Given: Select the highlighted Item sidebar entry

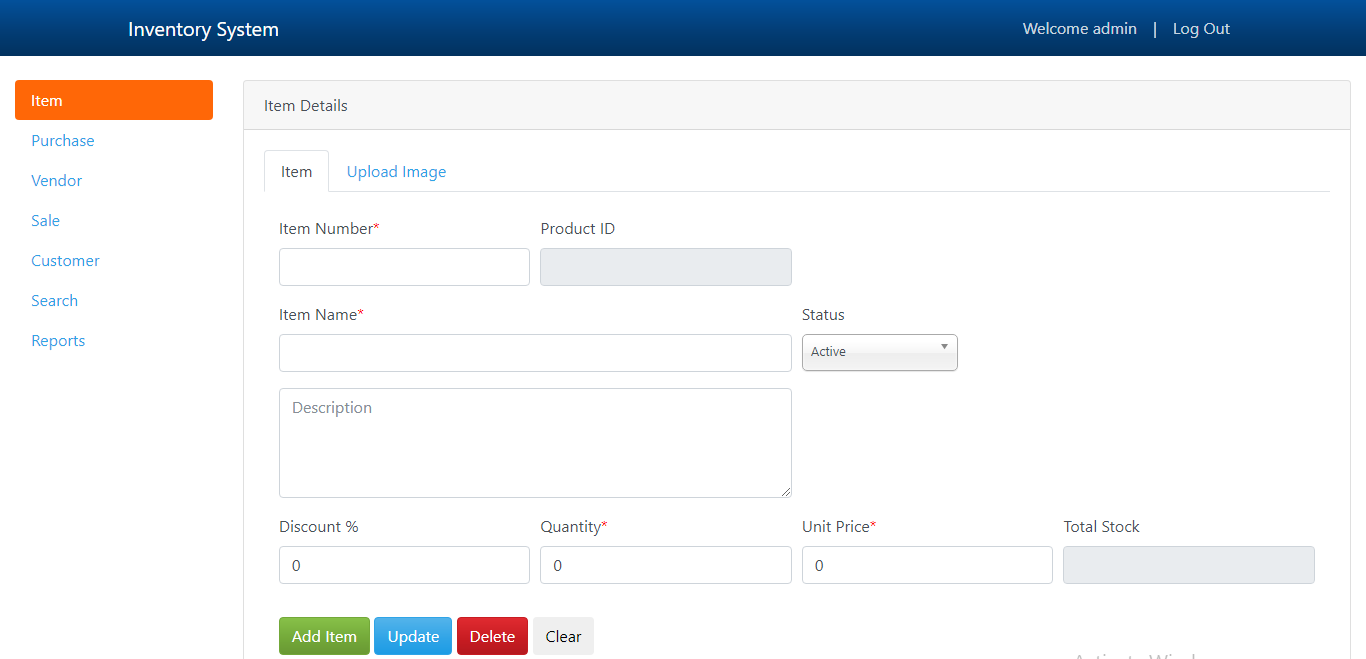Looking at the screenshot, I should coord(113,100).
